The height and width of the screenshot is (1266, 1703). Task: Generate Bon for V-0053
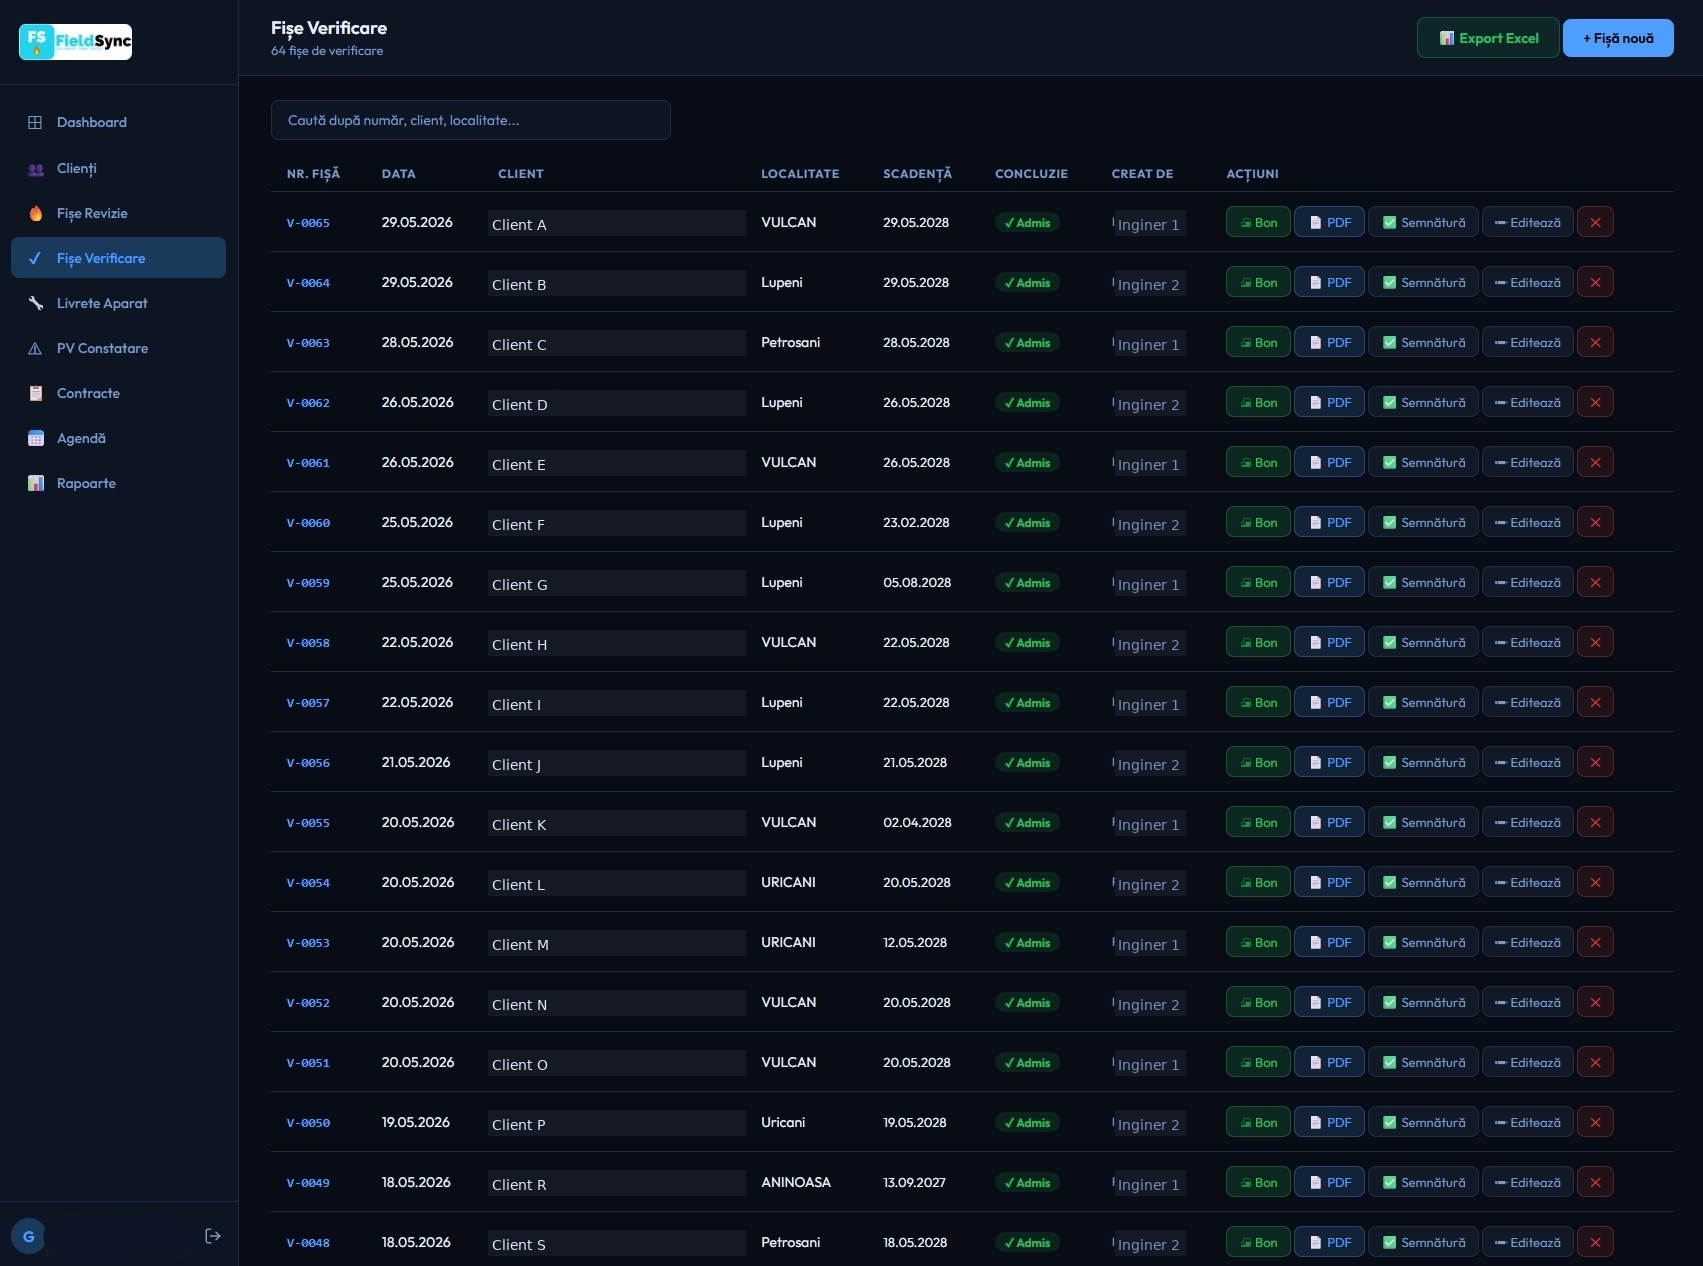click(x=1258, y=942)
